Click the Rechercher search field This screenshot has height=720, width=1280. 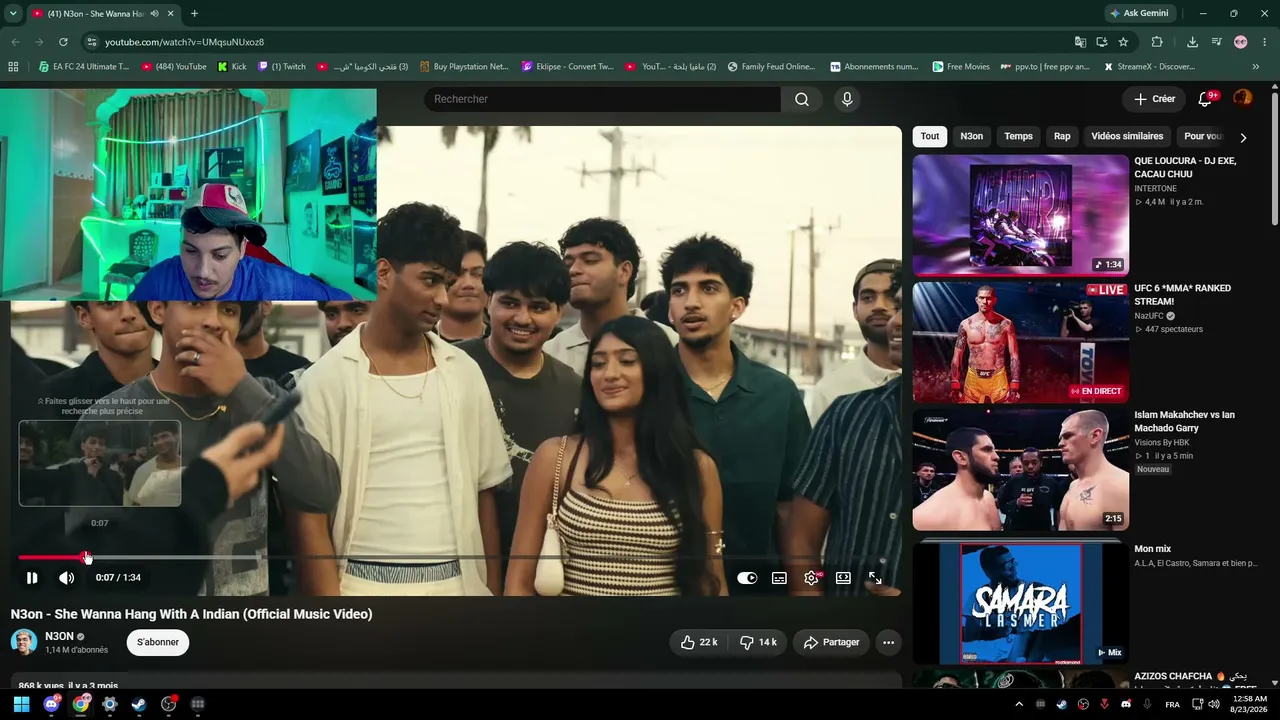tap(602, 99)
